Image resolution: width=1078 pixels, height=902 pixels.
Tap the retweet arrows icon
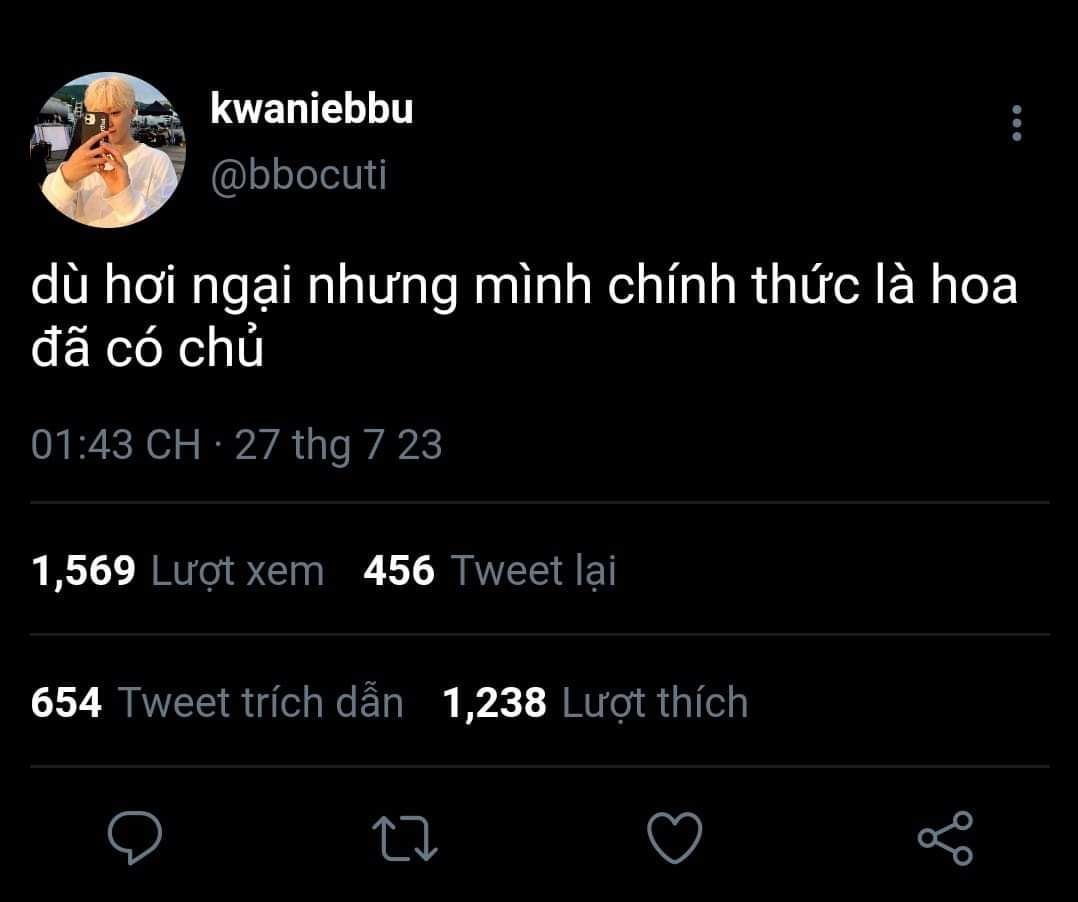[404, 838]
